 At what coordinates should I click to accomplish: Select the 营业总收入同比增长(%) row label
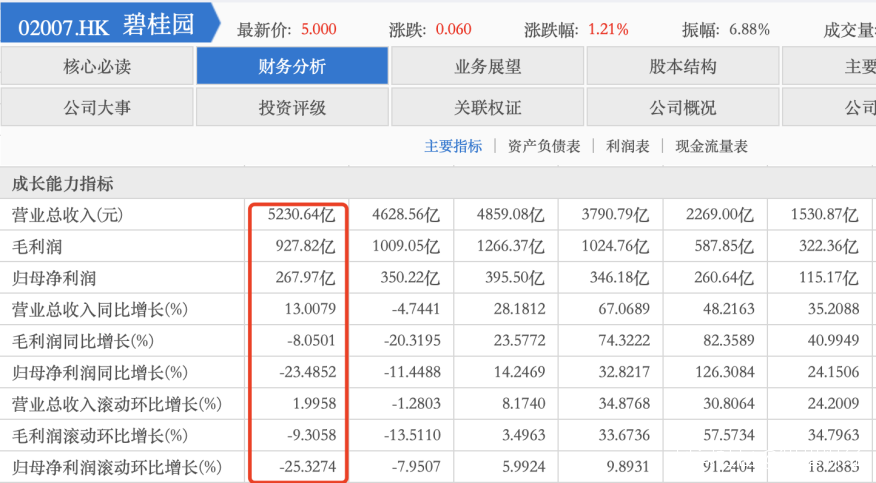click(99, 309)
